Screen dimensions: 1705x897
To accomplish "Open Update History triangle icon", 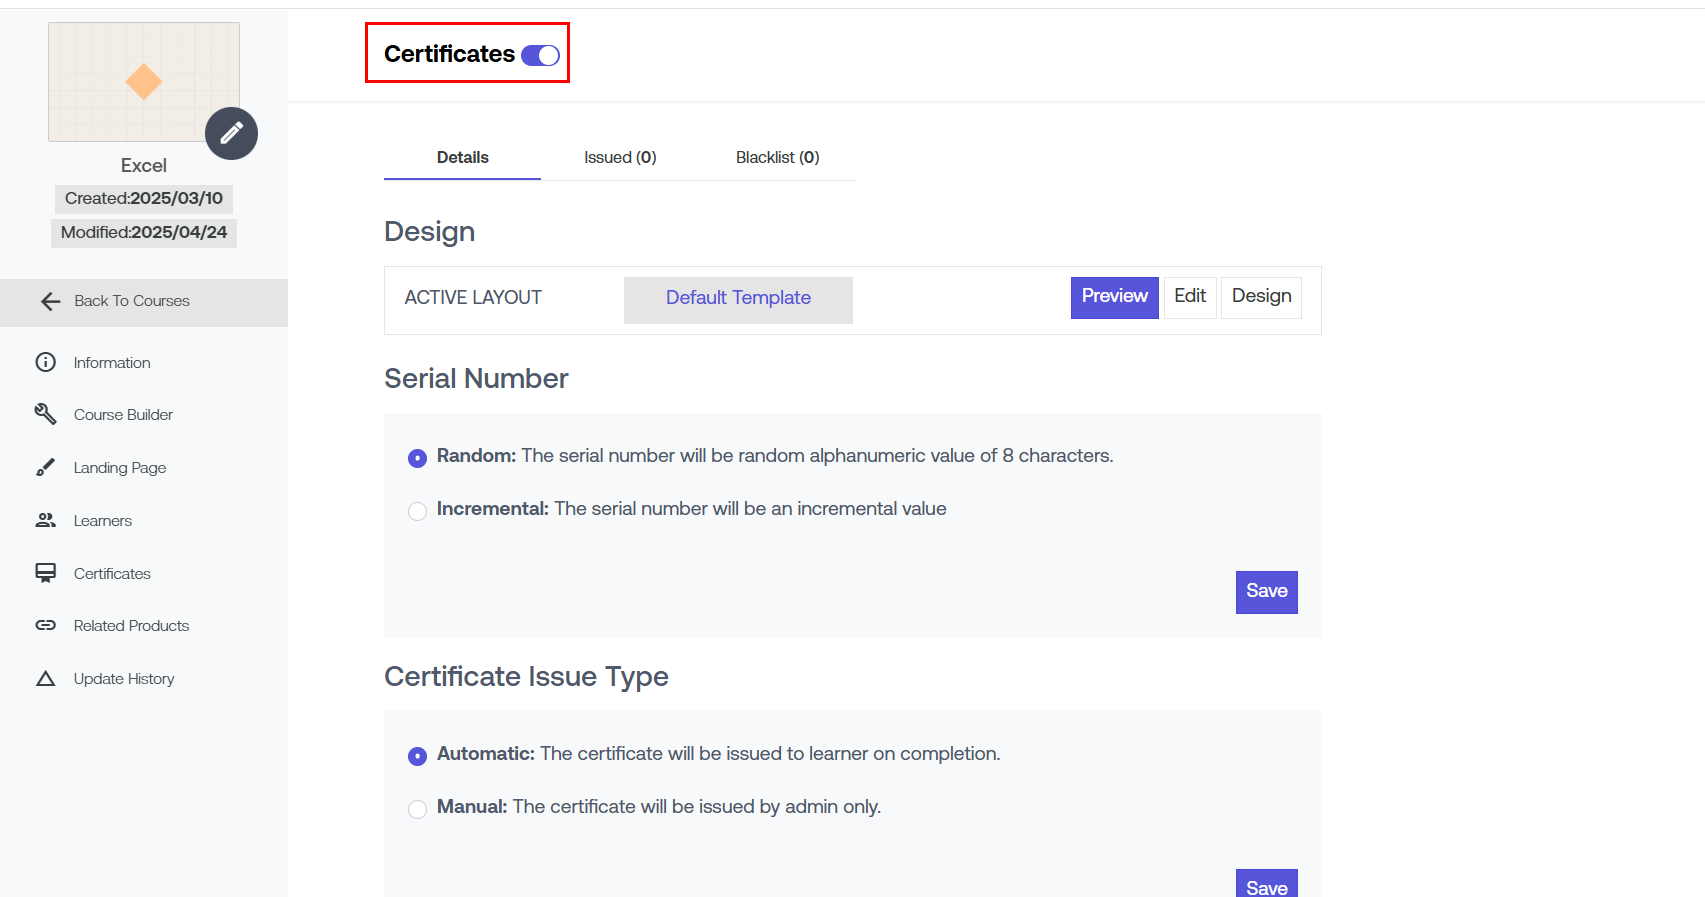I will (46, 679).
